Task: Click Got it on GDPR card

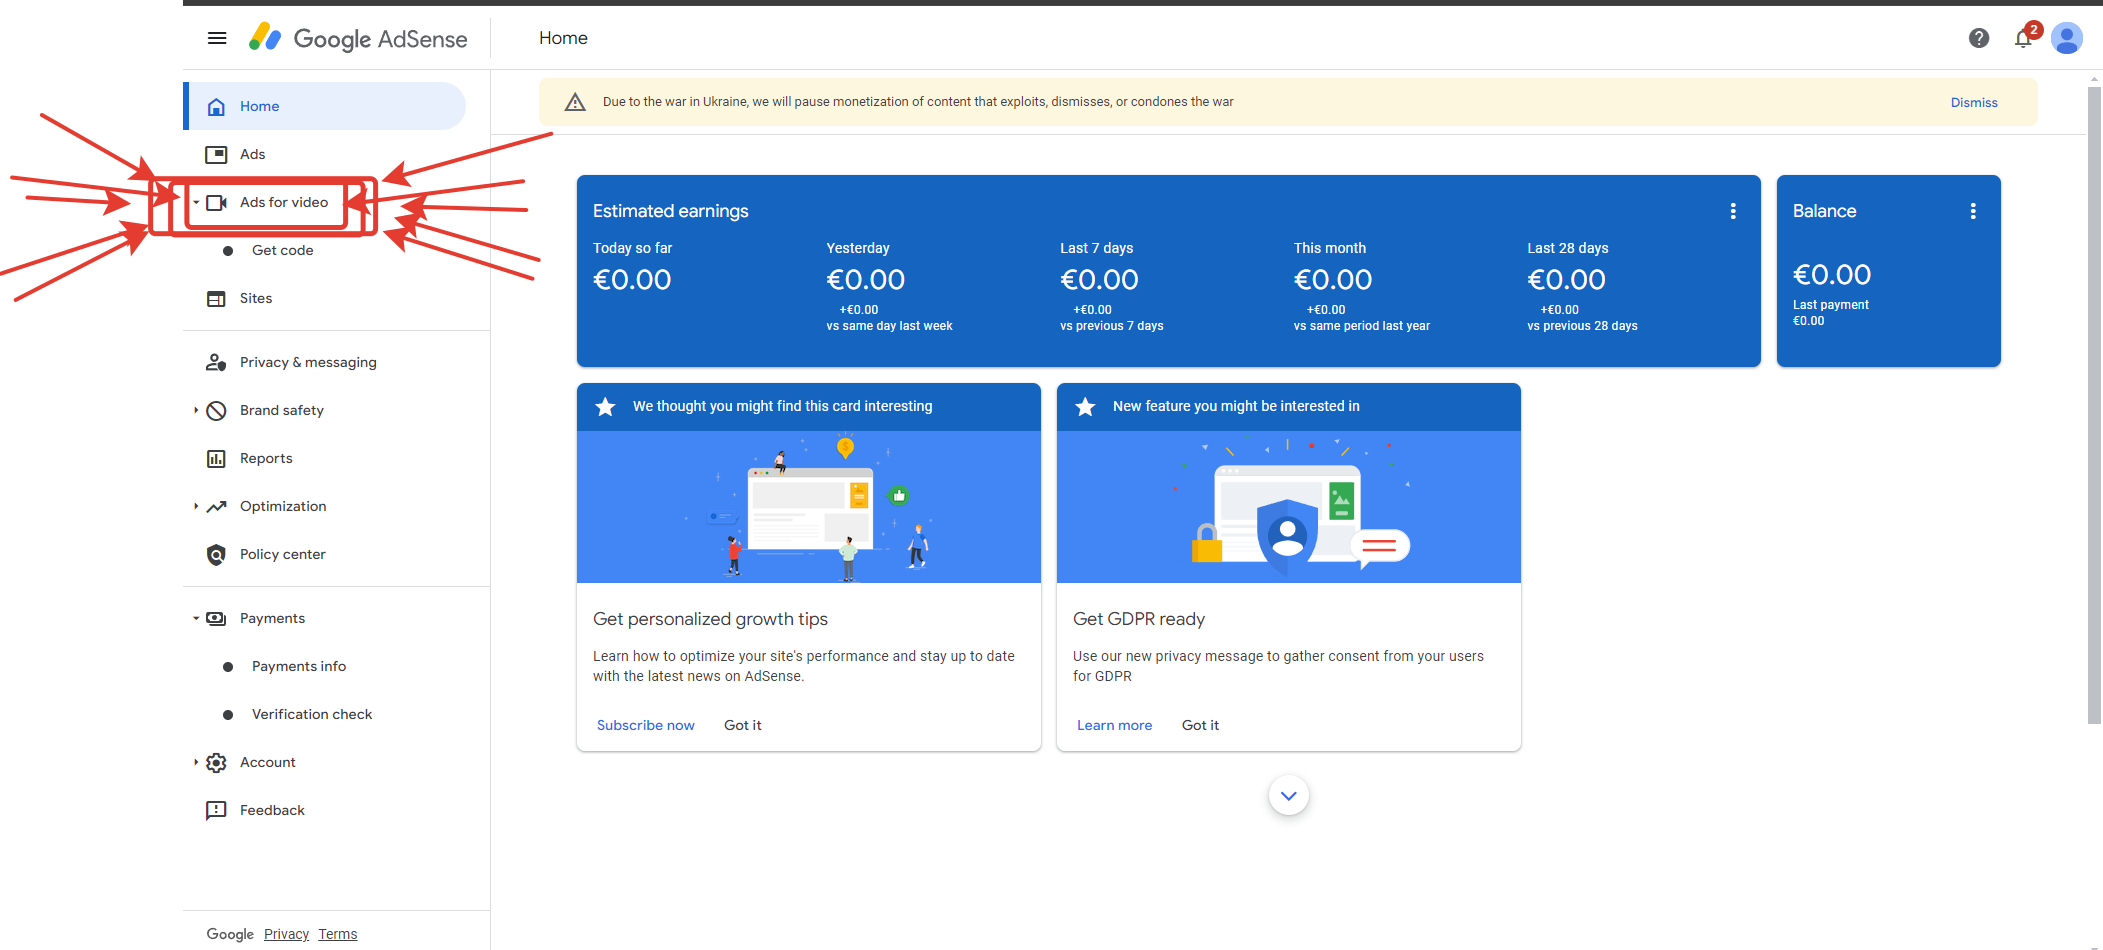Action: coord(1201,726)
